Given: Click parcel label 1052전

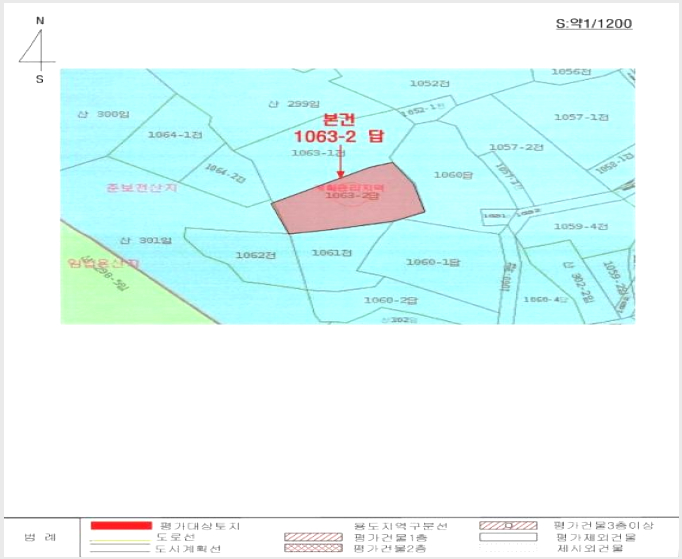Looking at the screenshot, I should (430, 83).
